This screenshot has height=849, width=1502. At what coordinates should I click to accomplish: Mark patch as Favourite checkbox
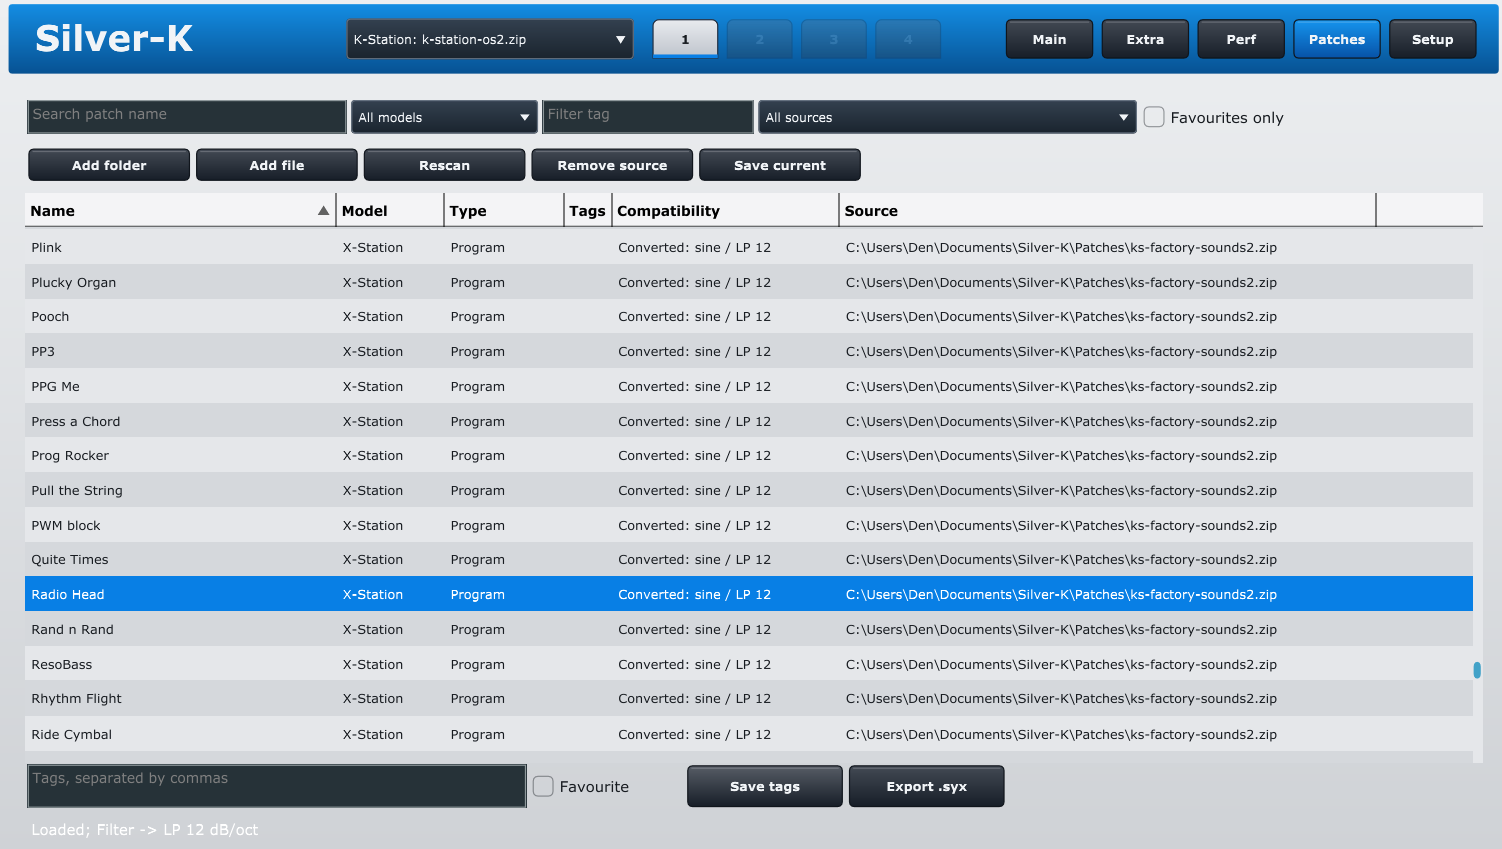tap(543, 786)
